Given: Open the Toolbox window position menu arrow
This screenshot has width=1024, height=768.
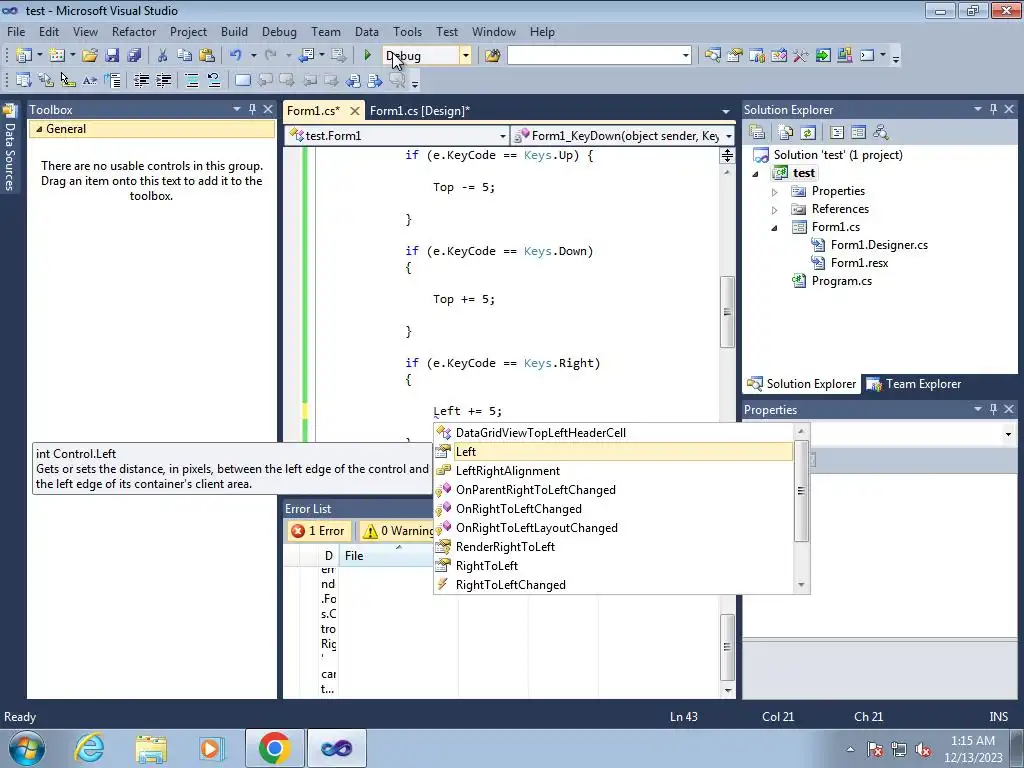Looking at the screenshot, I should (x=236, y=109).
